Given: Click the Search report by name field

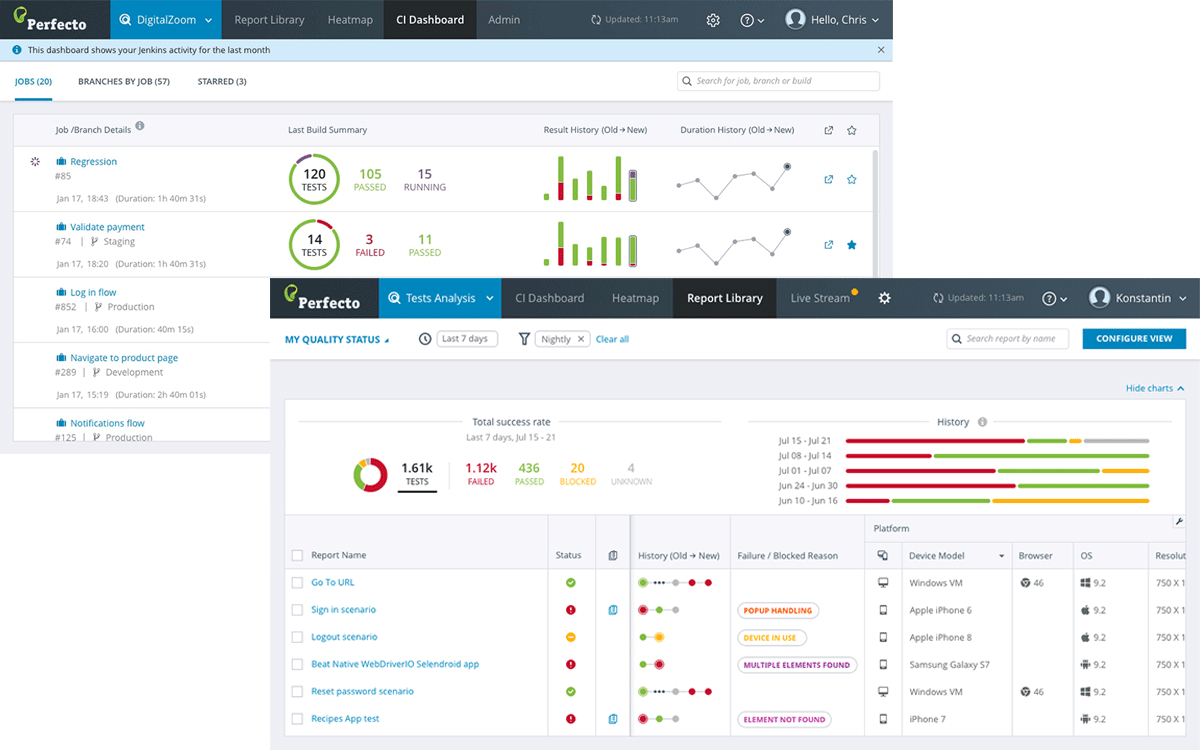Looking at the screenshot, I should pos(1008,339).
